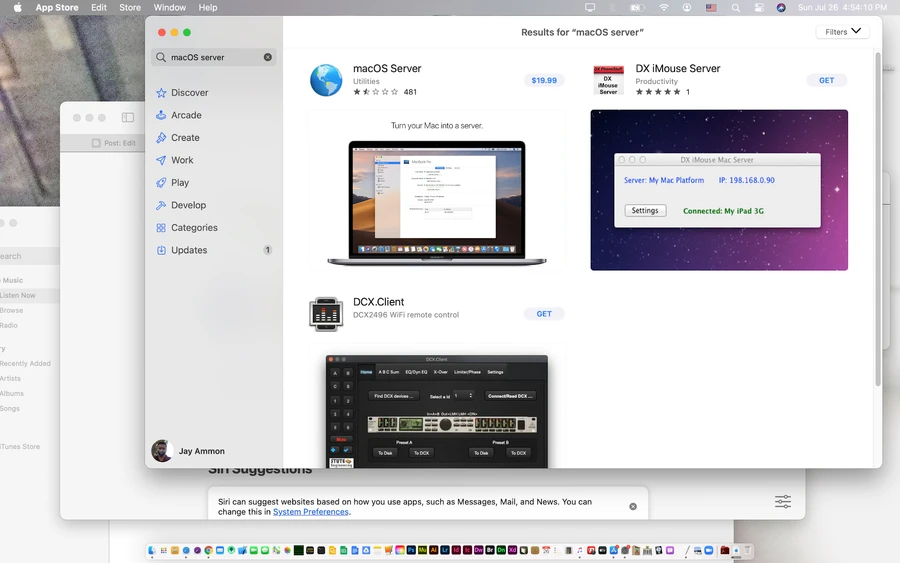Open the macOS Server app title
Screen dimensions: 900x563
point(387,68)
